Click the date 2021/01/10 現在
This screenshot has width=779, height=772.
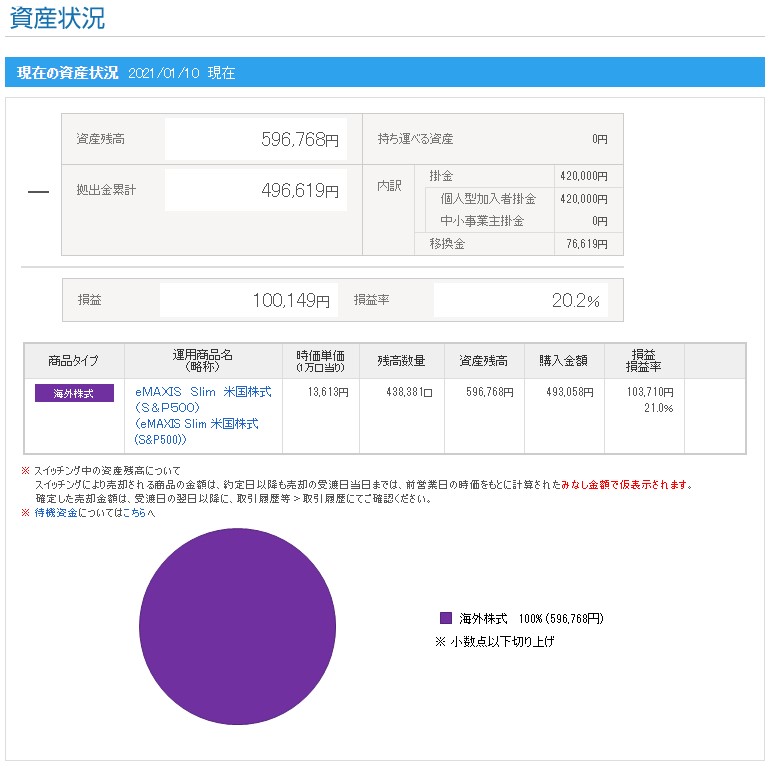[x=181, y=73]
